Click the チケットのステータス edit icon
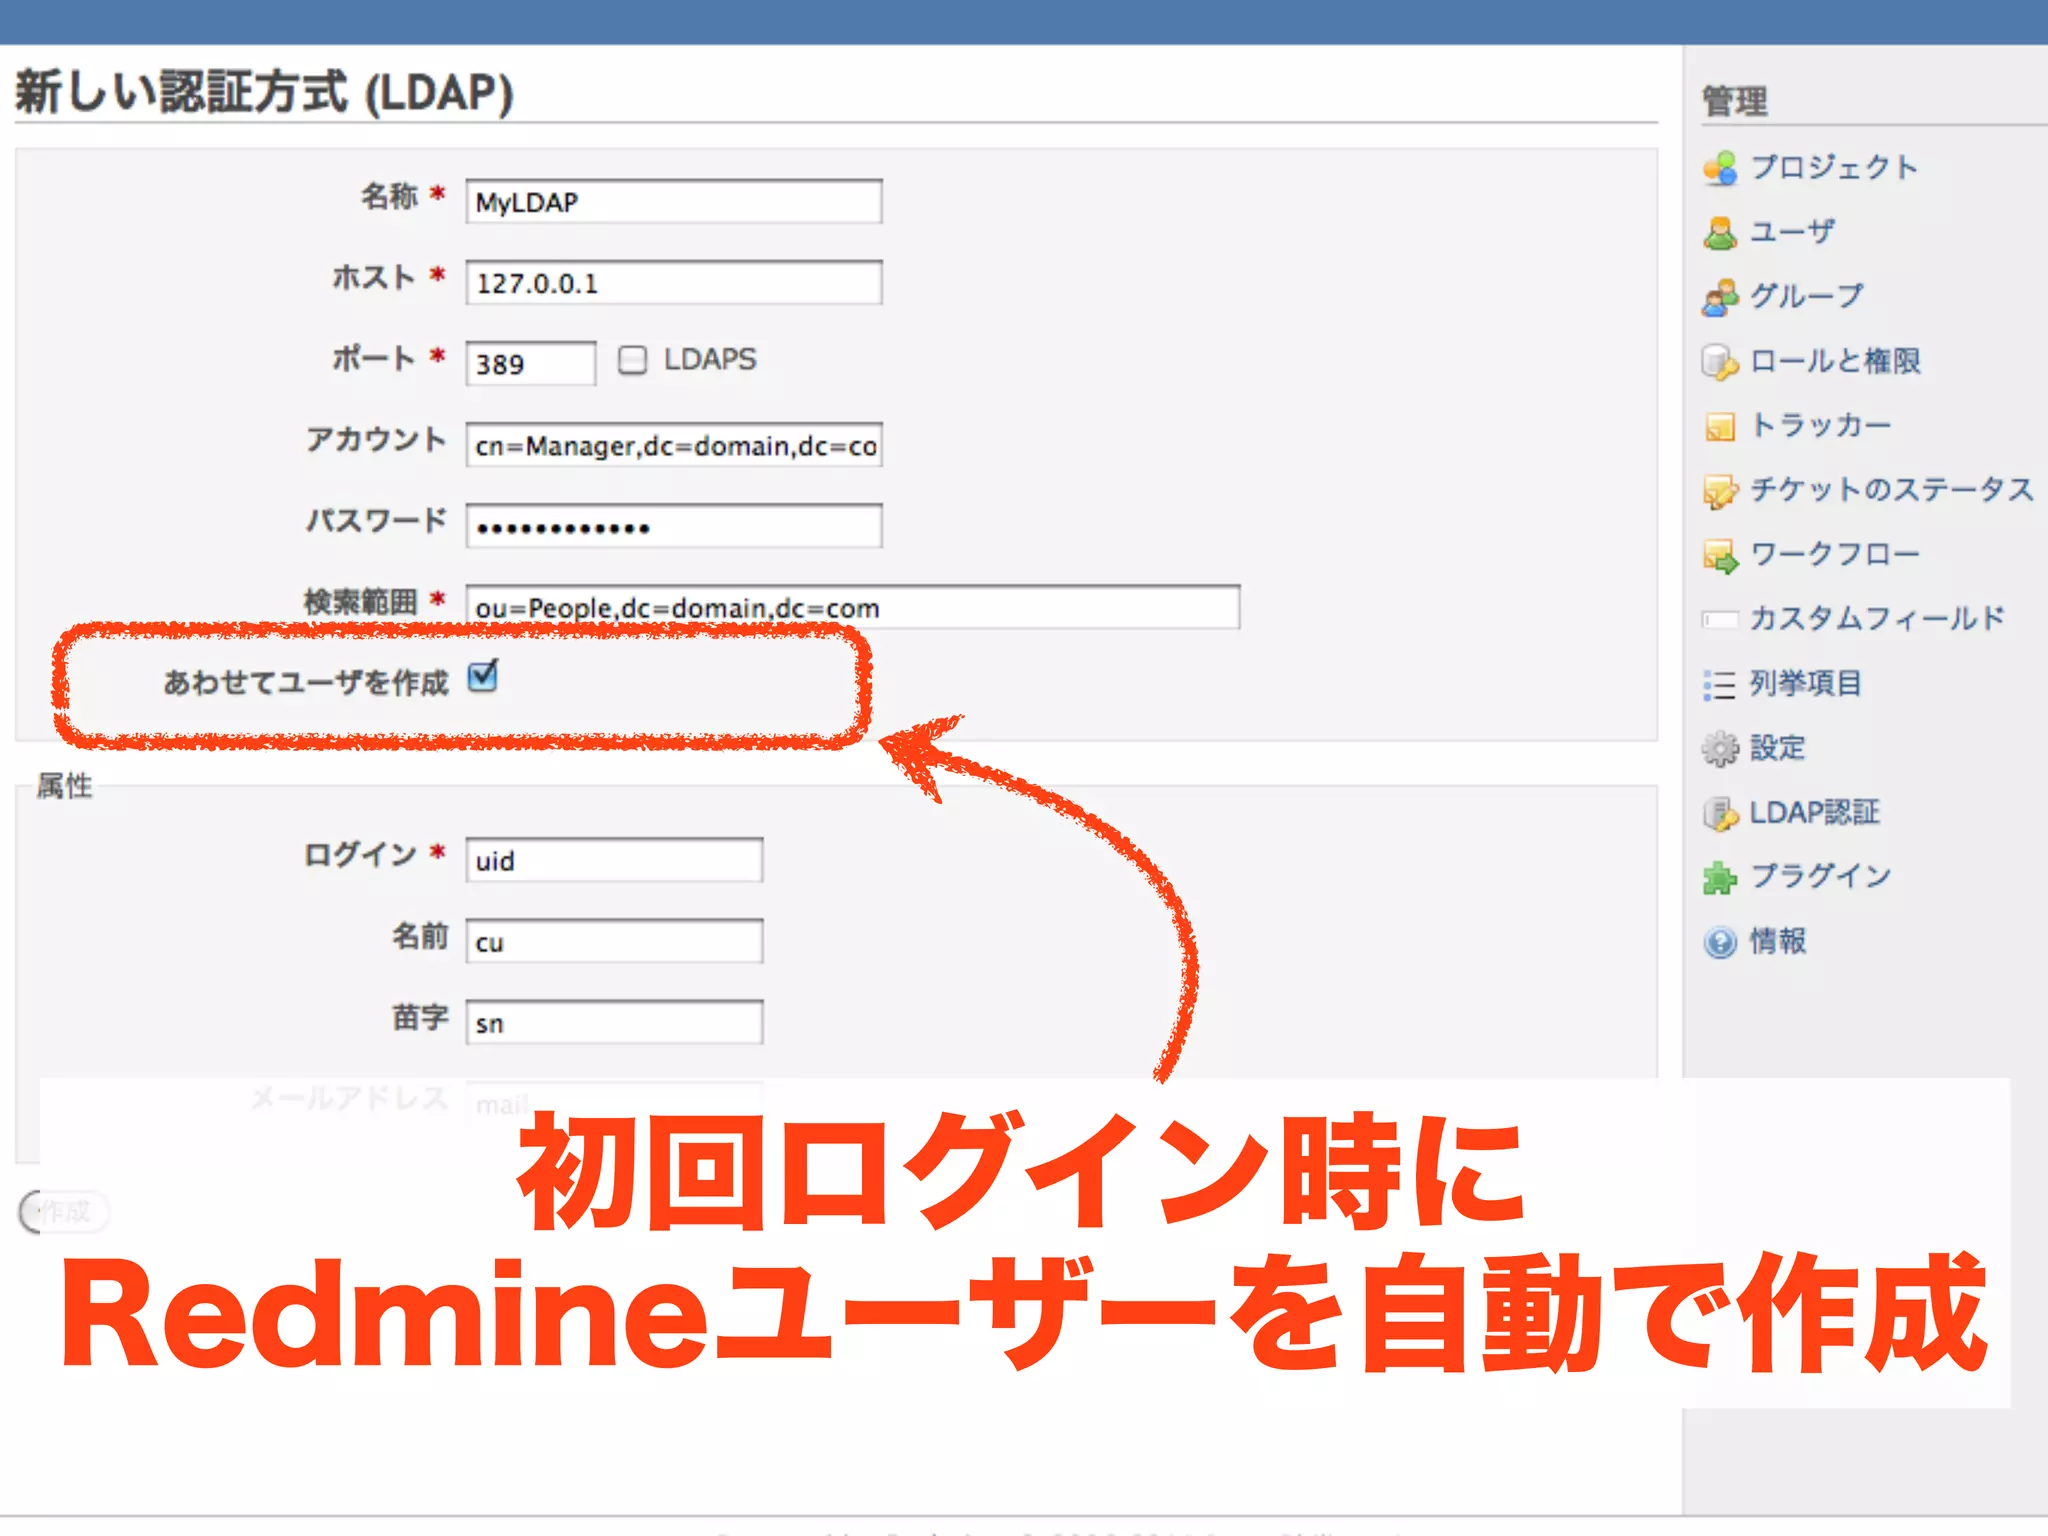The image size is (2048, 1536). [x=1720, y=491]
